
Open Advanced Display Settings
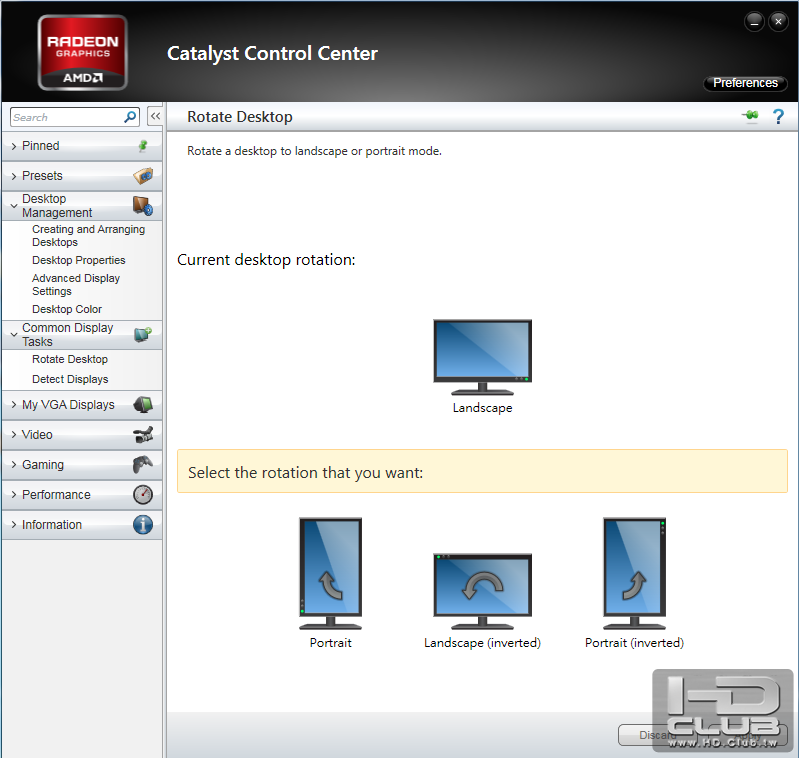pyautogui.click(x=76, y=285)
